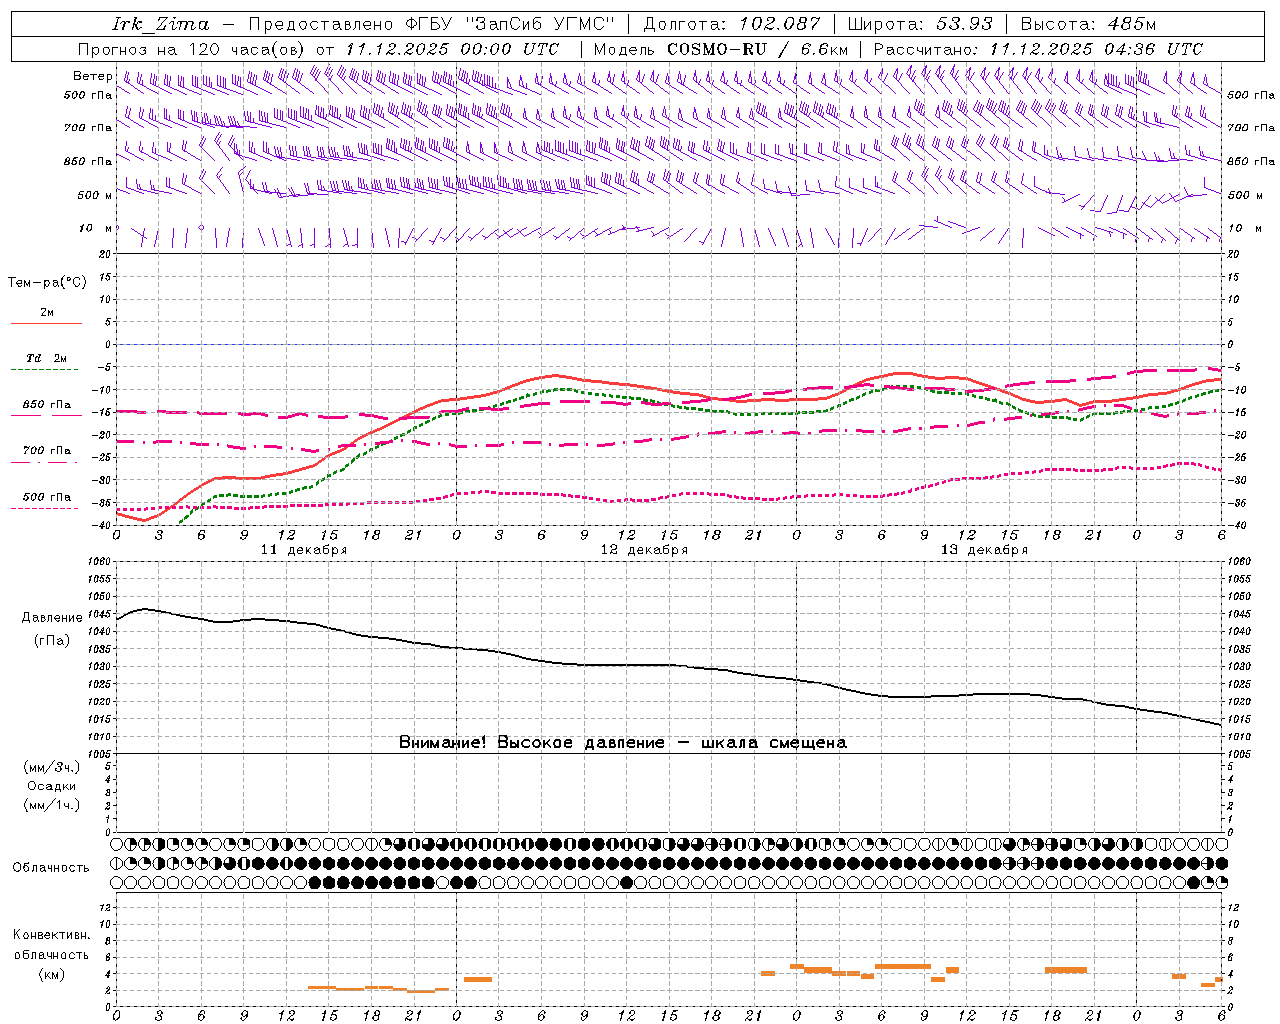The image size is (1280, 1024).
Task: Click the '12 декабря' date label
Action: tap(644, 550)
